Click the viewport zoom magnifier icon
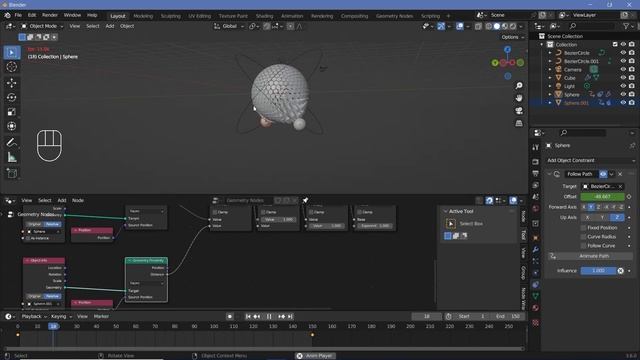 (519, 86)
